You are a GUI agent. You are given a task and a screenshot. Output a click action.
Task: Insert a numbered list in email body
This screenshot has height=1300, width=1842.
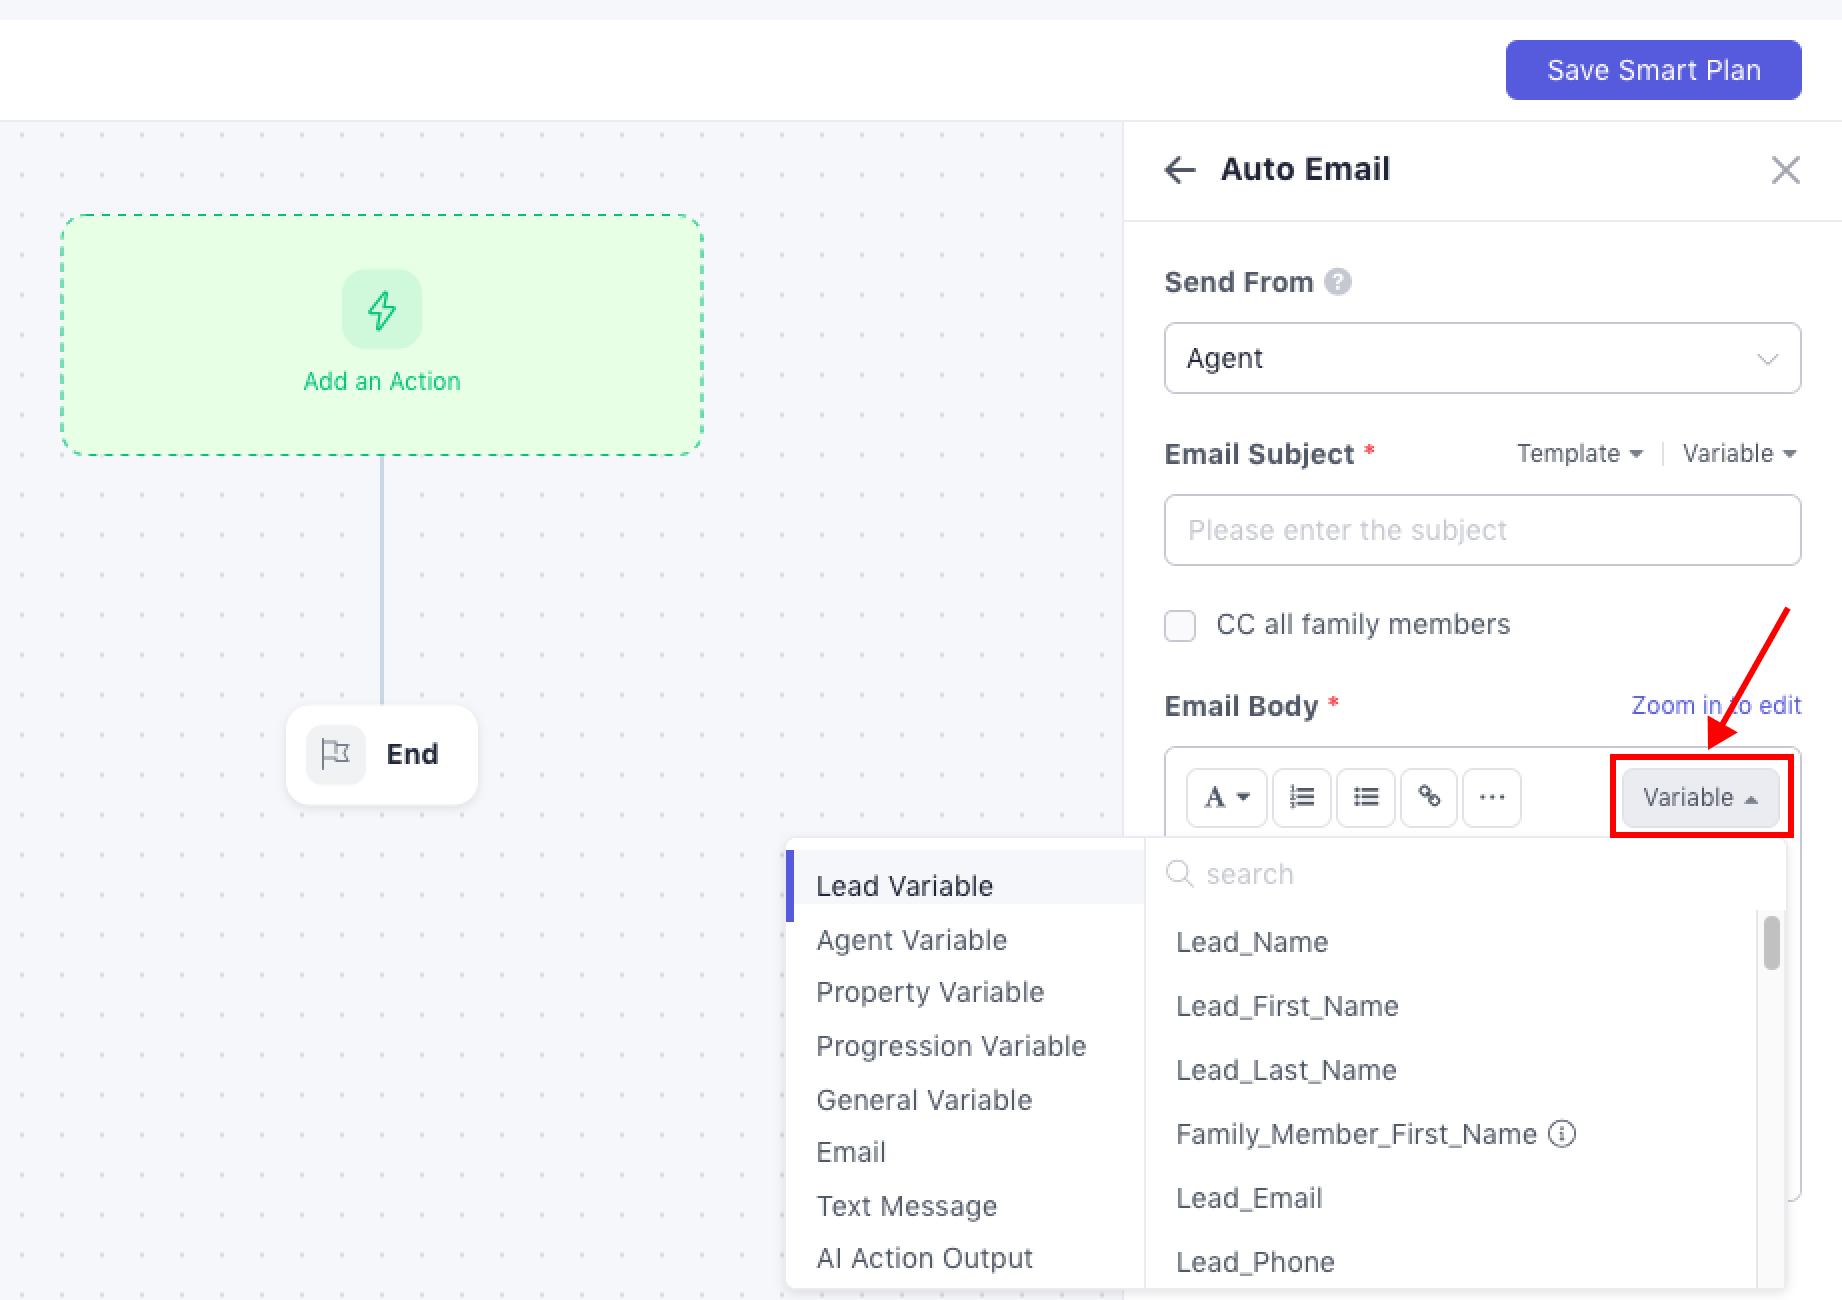coord(1301,797)
